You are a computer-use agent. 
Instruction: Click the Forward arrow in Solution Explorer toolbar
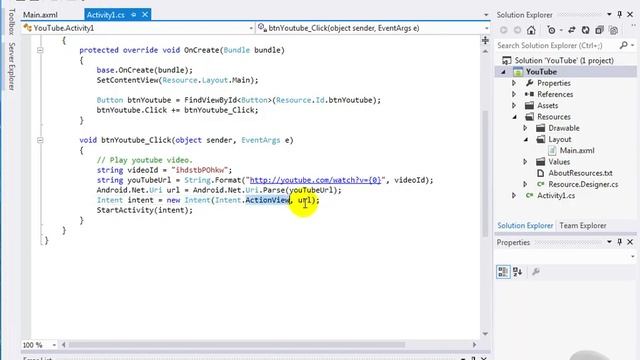point(517,30)
